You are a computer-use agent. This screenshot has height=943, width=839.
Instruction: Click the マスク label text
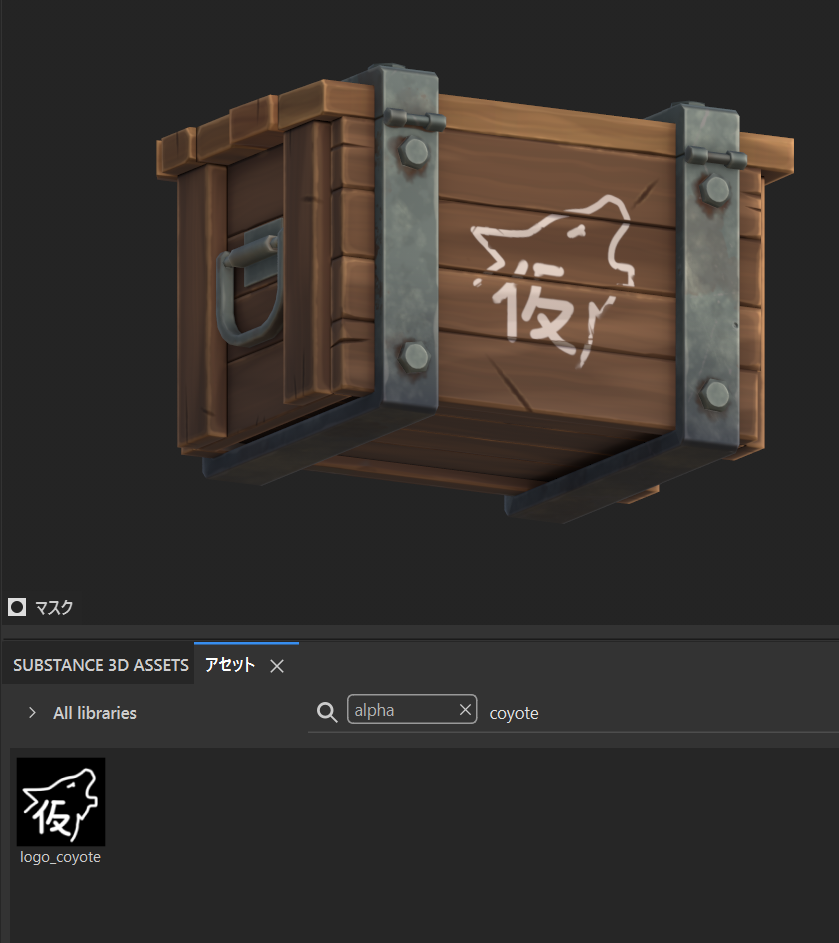(54, 607)
